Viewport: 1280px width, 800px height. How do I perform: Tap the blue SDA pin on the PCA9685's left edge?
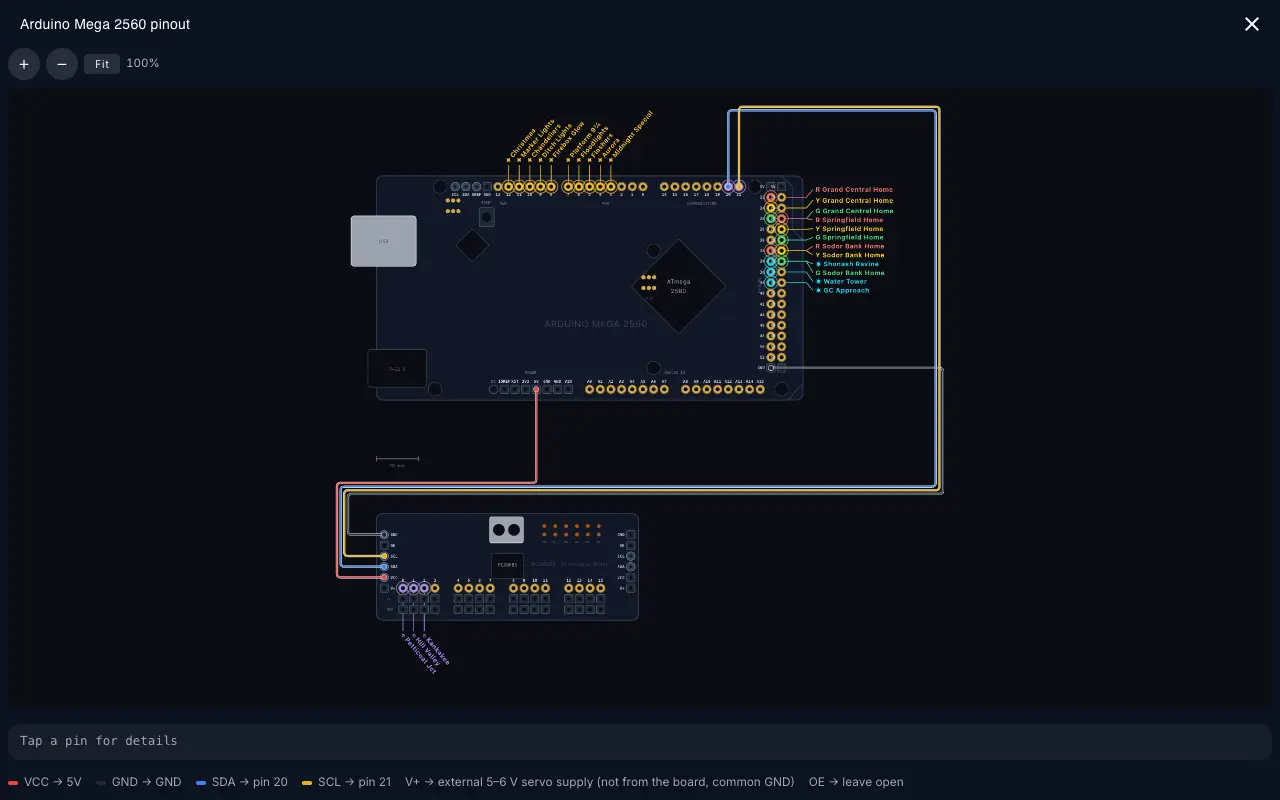[x=384, y=567]
